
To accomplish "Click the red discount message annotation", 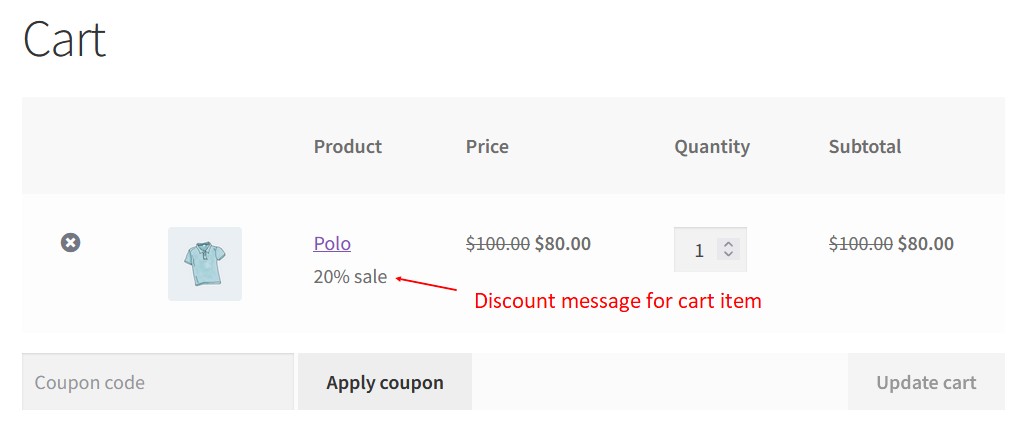I will (x=618, y=301).
